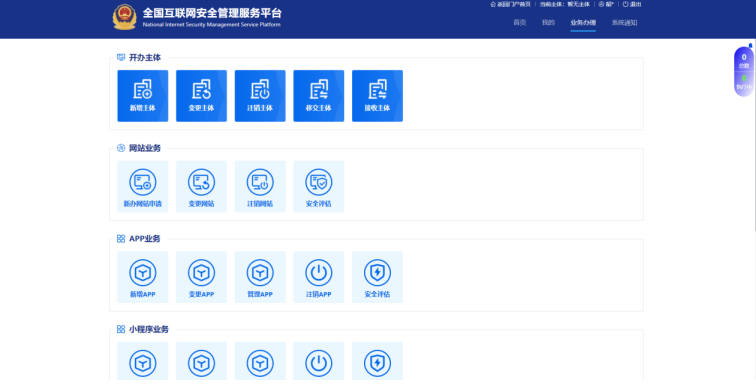Screen dimensions: 756x392
Task: Click the 网站业务 section heading
Action: [145, 148]
